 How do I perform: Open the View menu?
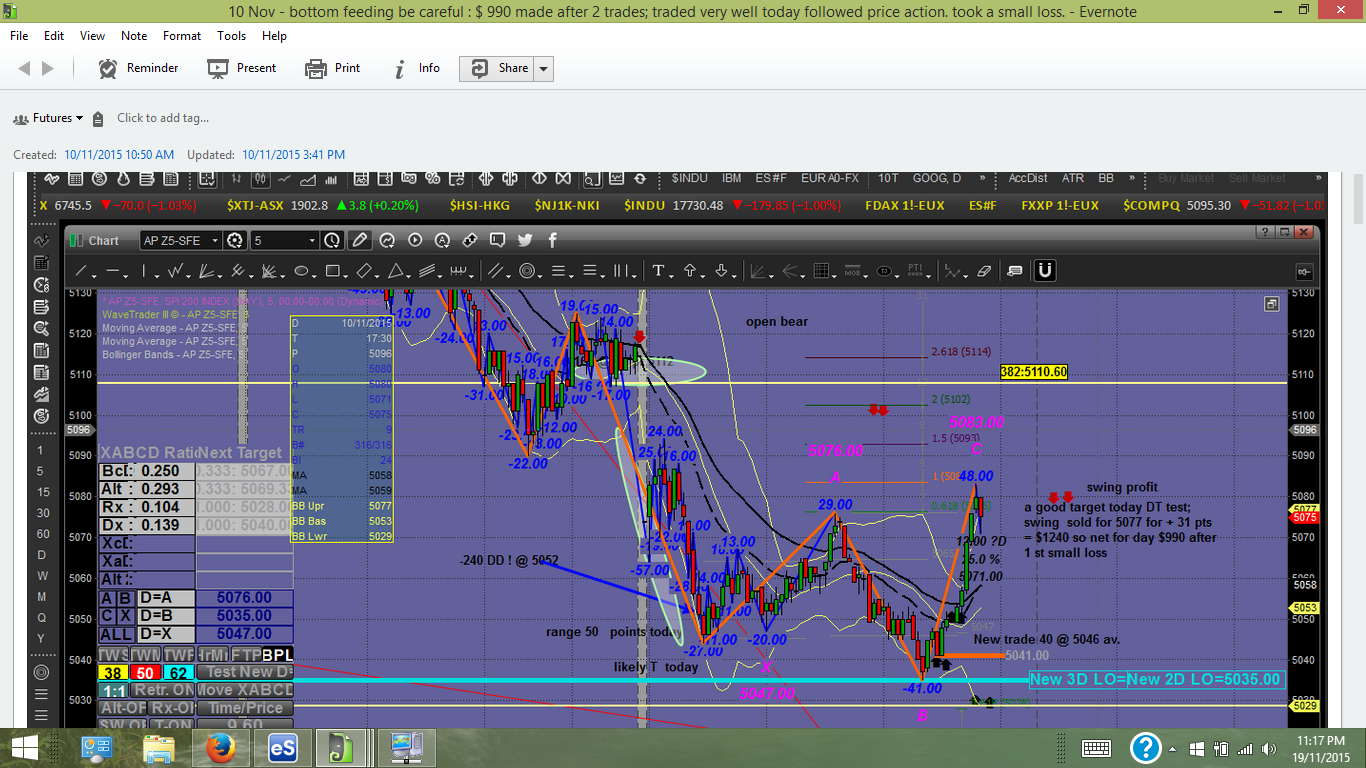pyautogui.click(x=92, y=35)
